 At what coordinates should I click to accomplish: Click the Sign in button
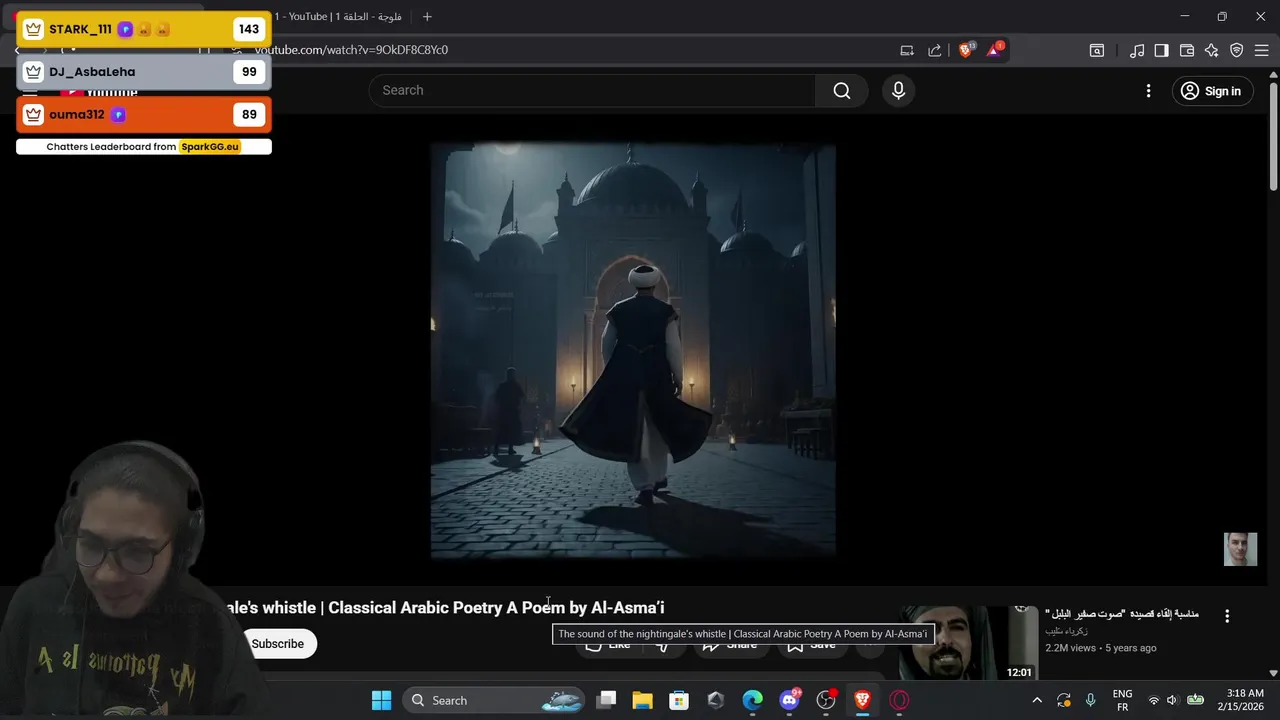pos(1210,91)
